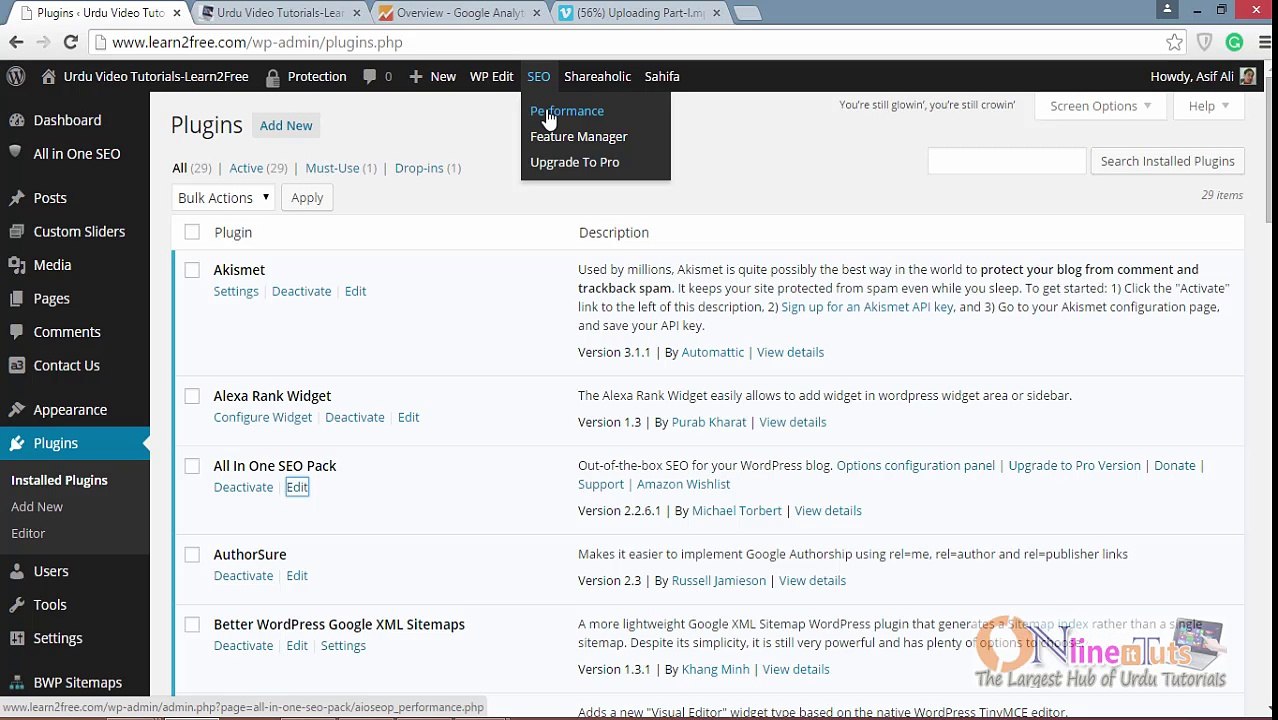Click the Appearance paintbrush icon
The height and width of the screenshot is (720, 1278).
tap(16, 409)
